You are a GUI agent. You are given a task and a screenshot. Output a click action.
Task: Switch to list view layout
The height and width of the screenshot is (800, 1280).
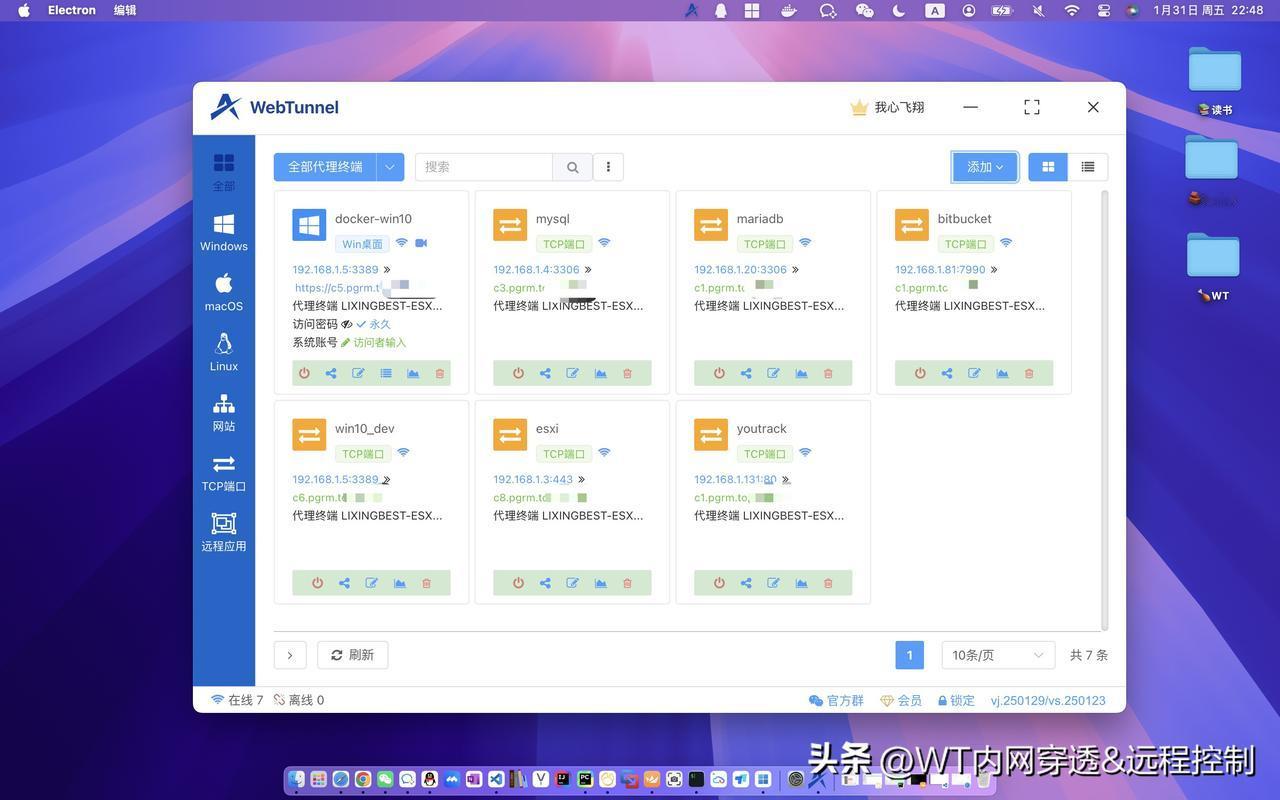pos(1087,166)
